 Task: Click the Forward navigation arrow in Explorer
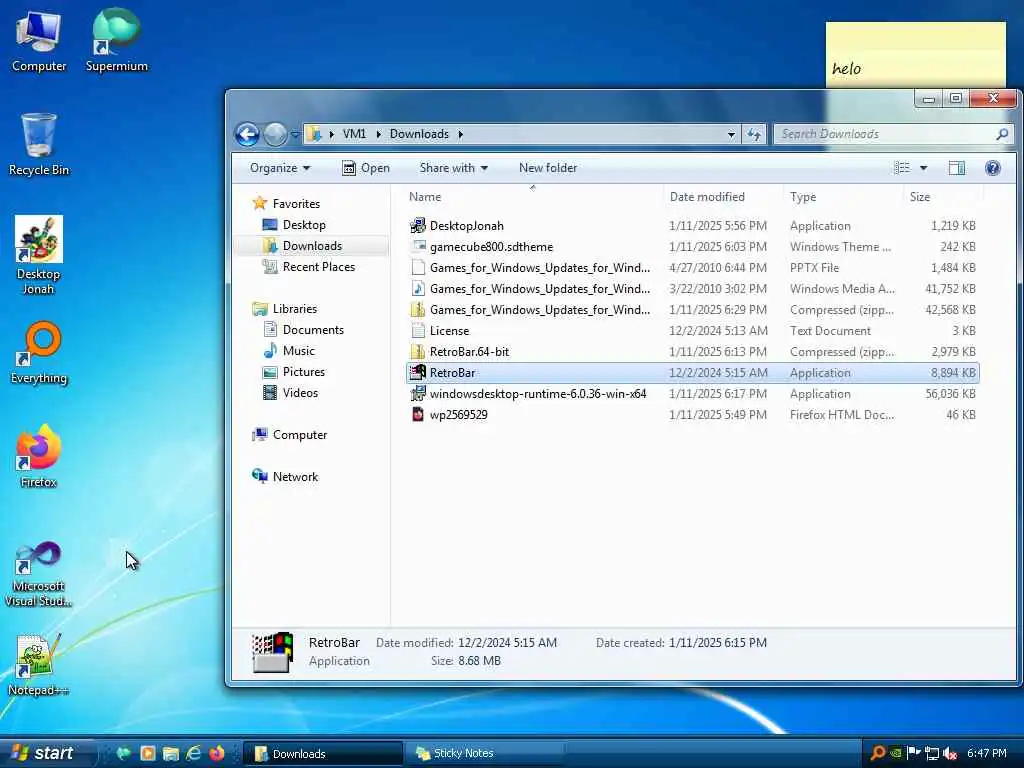(x=275, y=135)
